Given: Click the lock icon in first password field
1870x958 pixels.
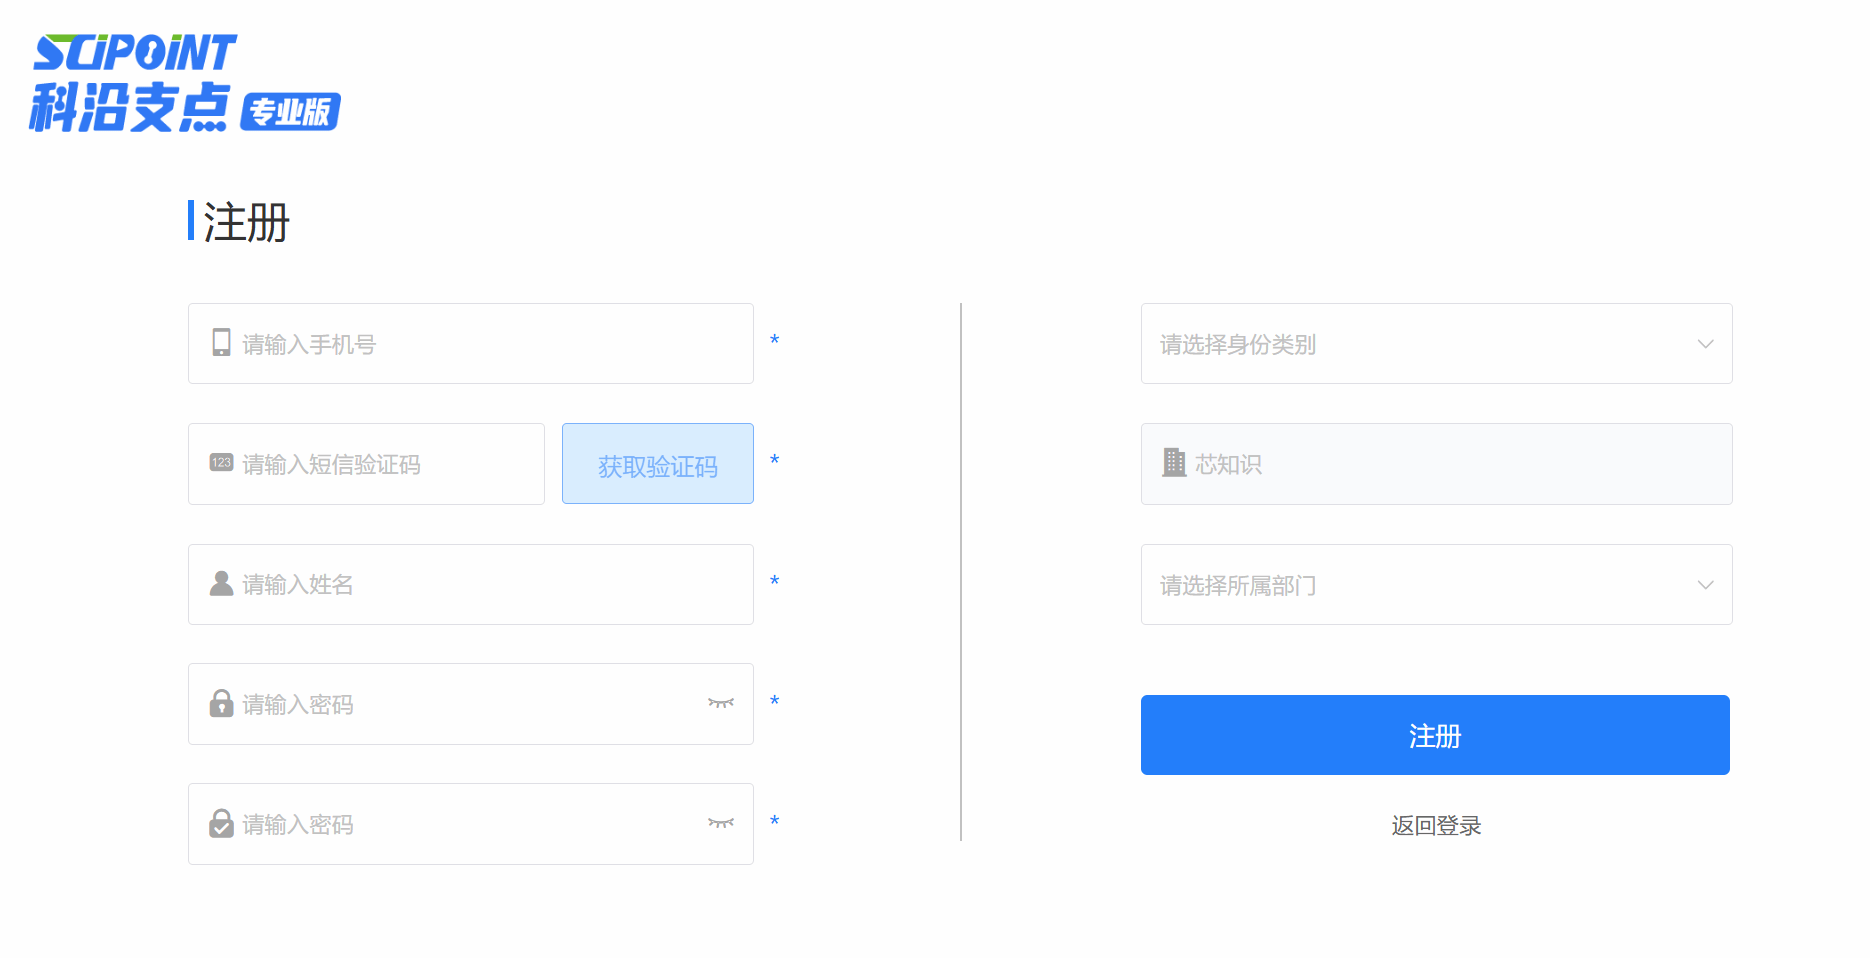Looking at the screenshot, I should pyautogui.click(x=221, y=704).
